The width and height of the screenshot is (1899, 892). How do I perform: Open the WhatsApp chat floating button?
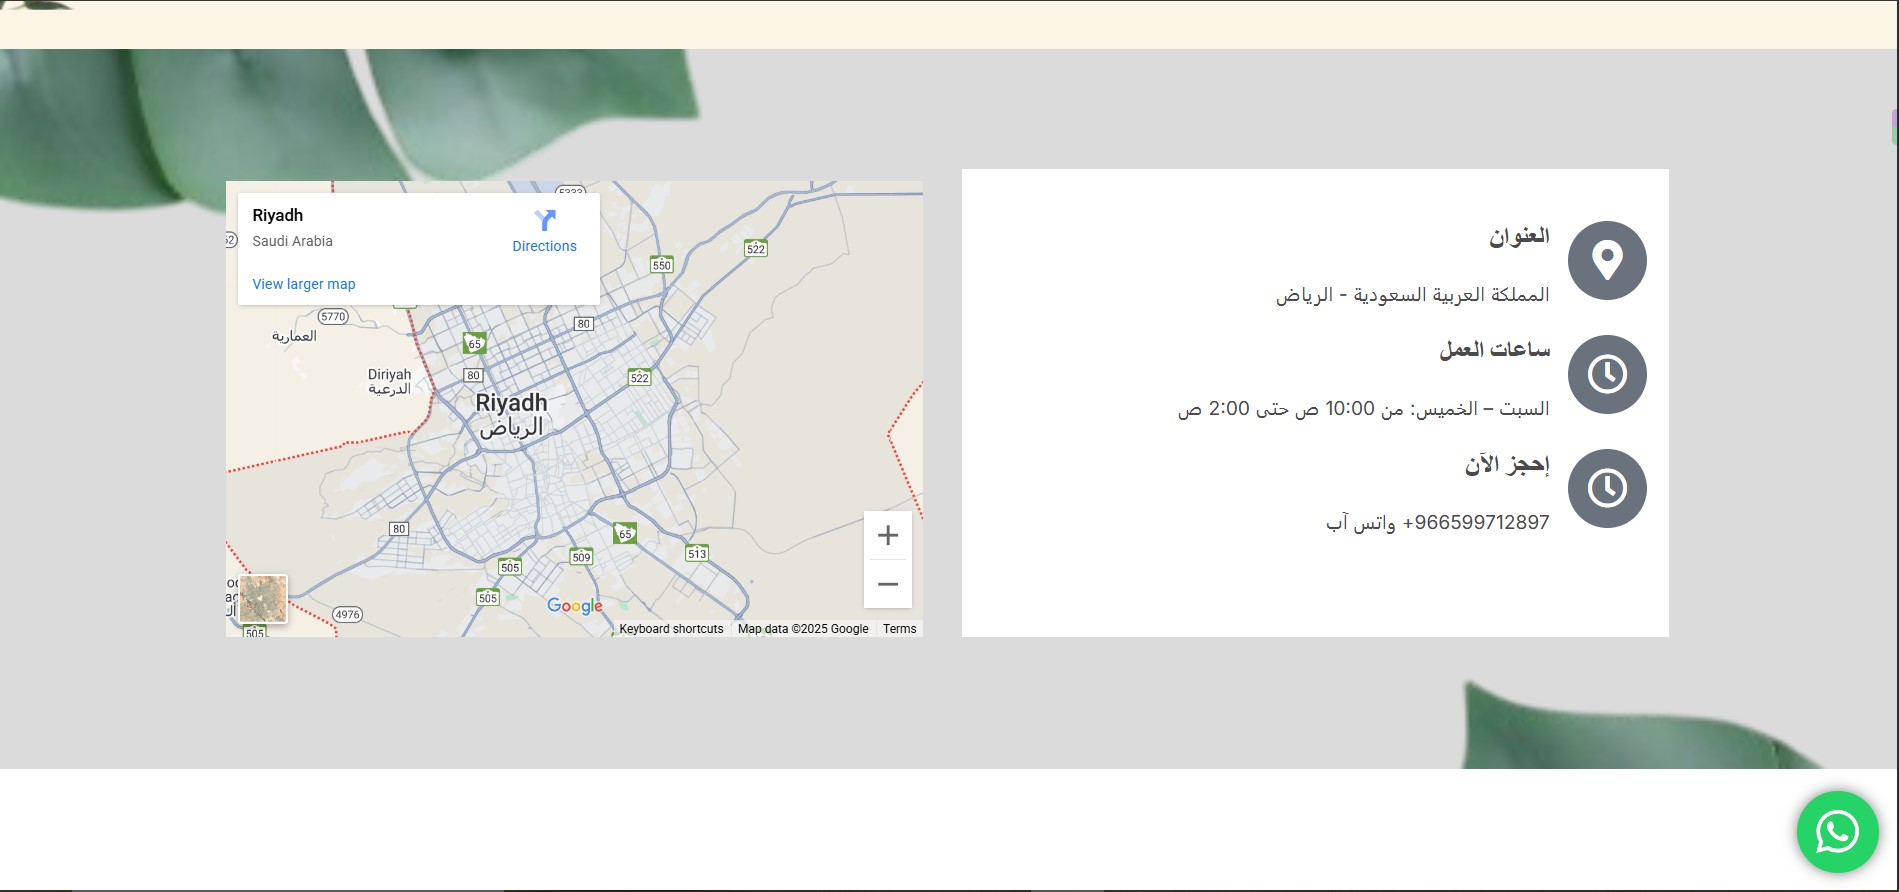coord(1837,832)
